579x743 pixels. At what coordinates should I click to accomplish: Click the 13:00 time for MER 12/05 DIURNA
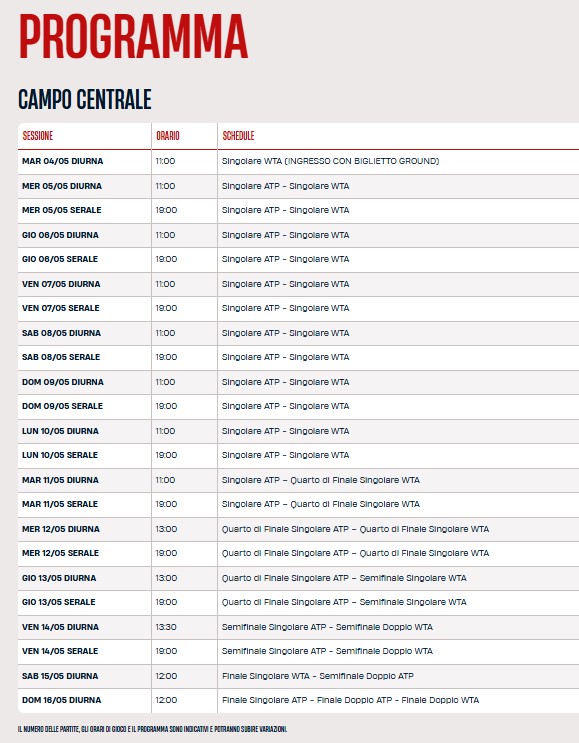pos(166,529)
